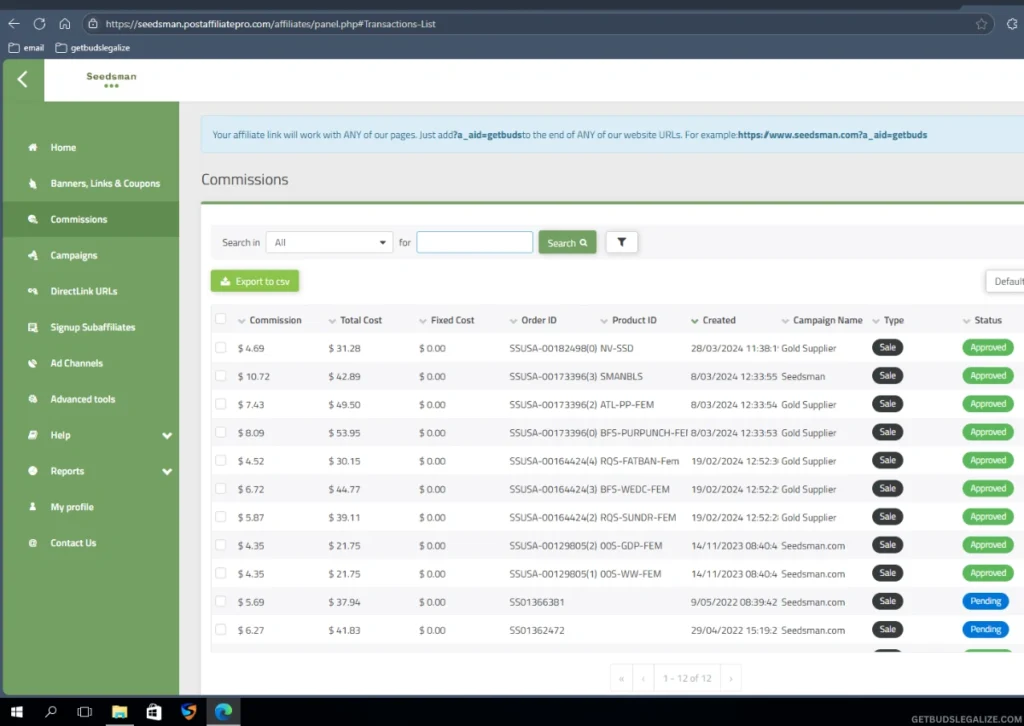Expand the Reports submenu chevron
This screenshot has height=726, width=1024.
[167, 471]
